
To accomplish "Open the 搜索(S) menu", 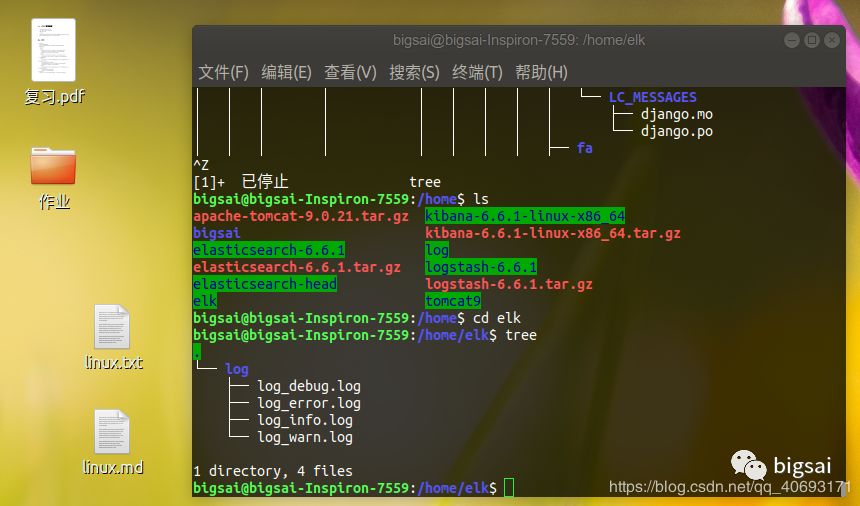I will (414, 72).
